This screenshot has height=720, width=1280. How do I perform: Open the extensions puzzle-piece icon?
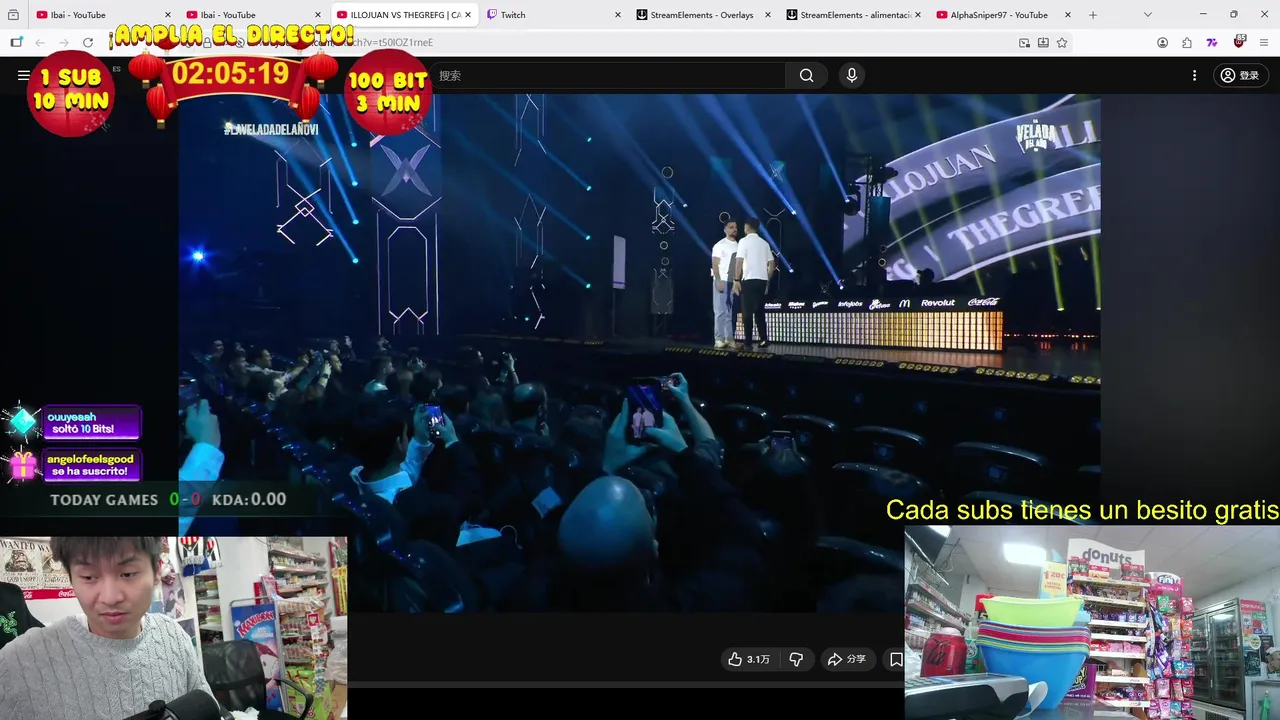1187,43
